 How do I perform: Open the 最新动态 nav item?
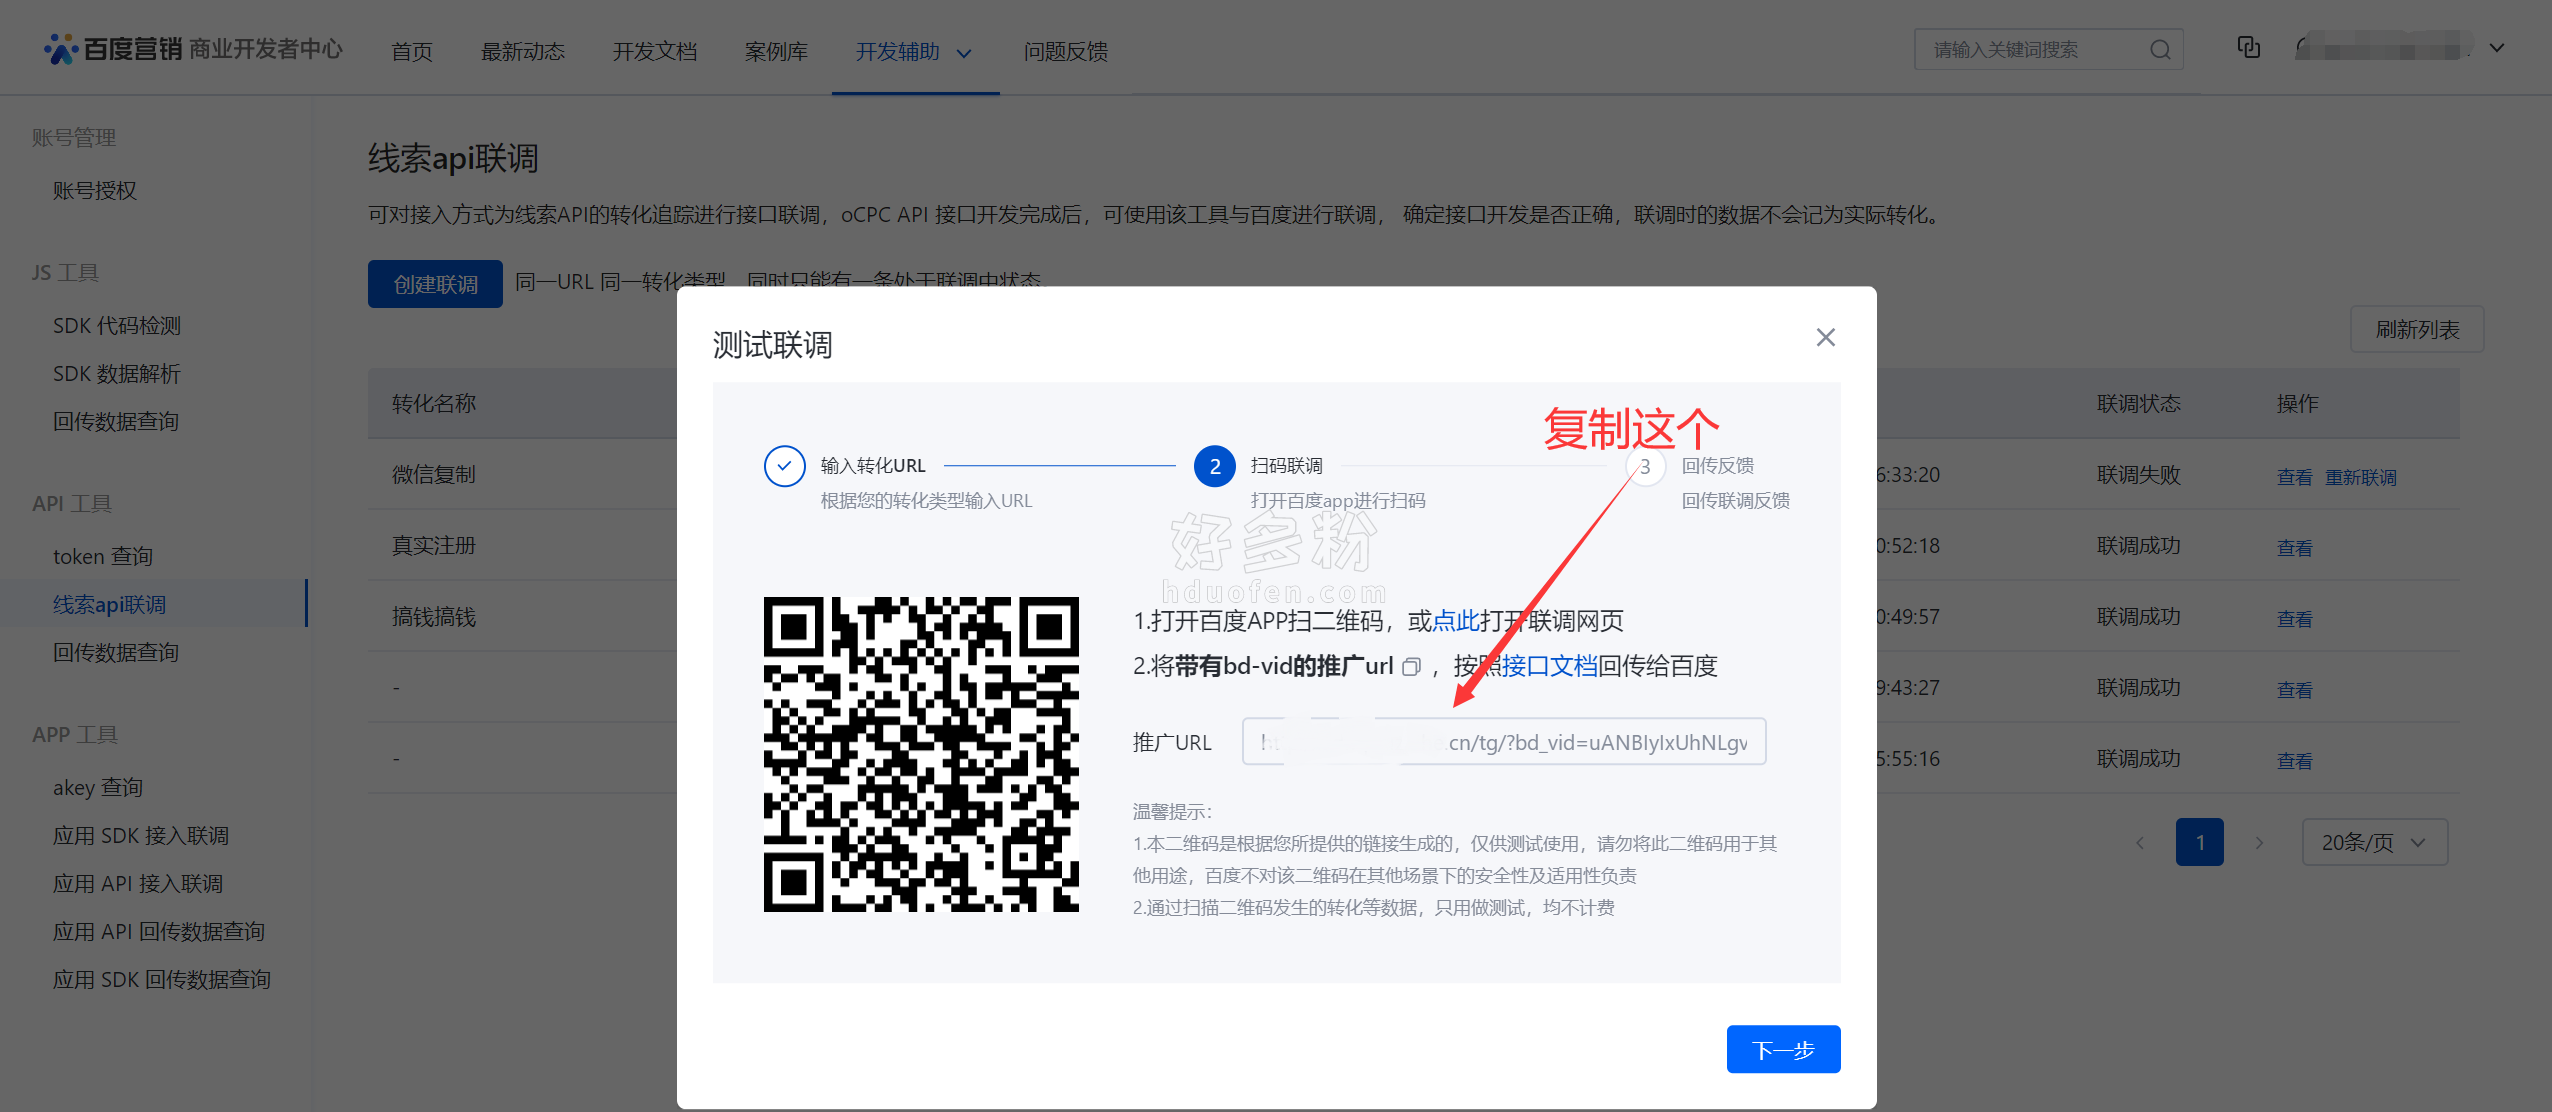click(523, 52)
